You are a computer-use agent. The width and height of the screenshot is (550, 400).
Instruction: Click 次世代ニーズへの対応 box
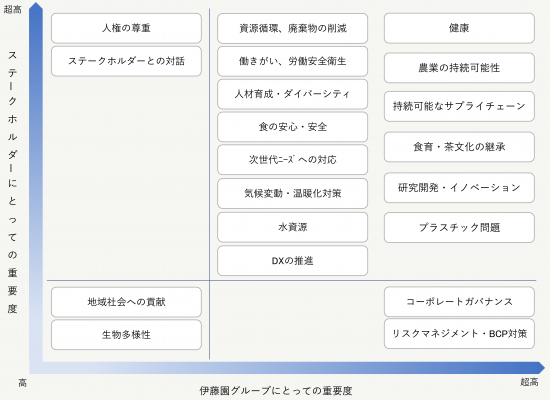[293, 160]
